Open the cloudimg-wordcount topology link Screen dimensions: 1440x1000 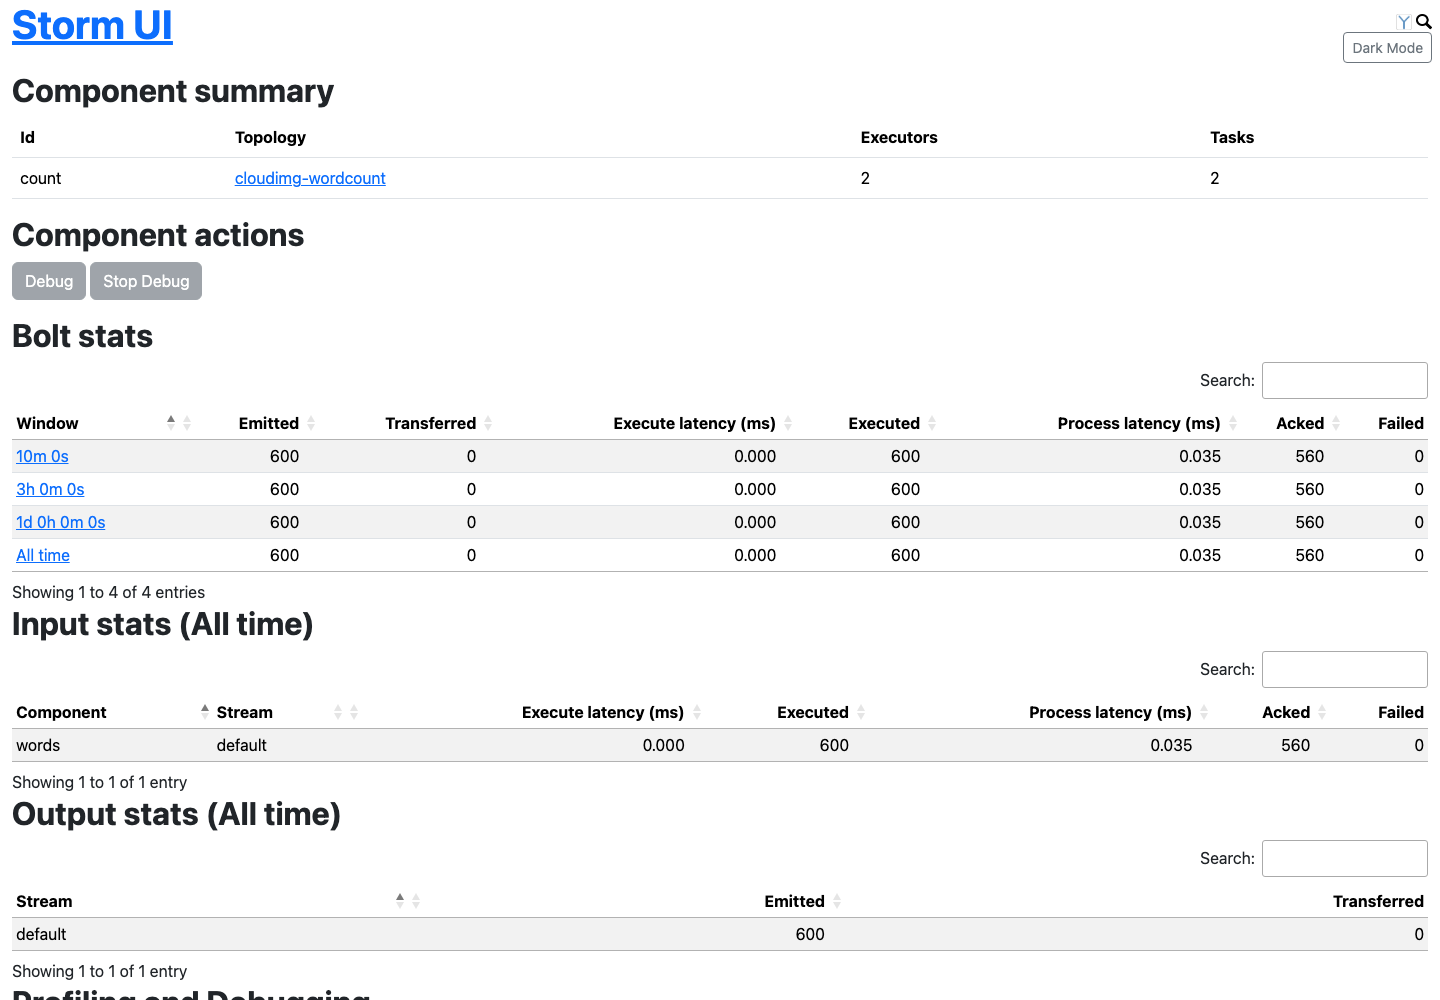click(x=310, y=178)
